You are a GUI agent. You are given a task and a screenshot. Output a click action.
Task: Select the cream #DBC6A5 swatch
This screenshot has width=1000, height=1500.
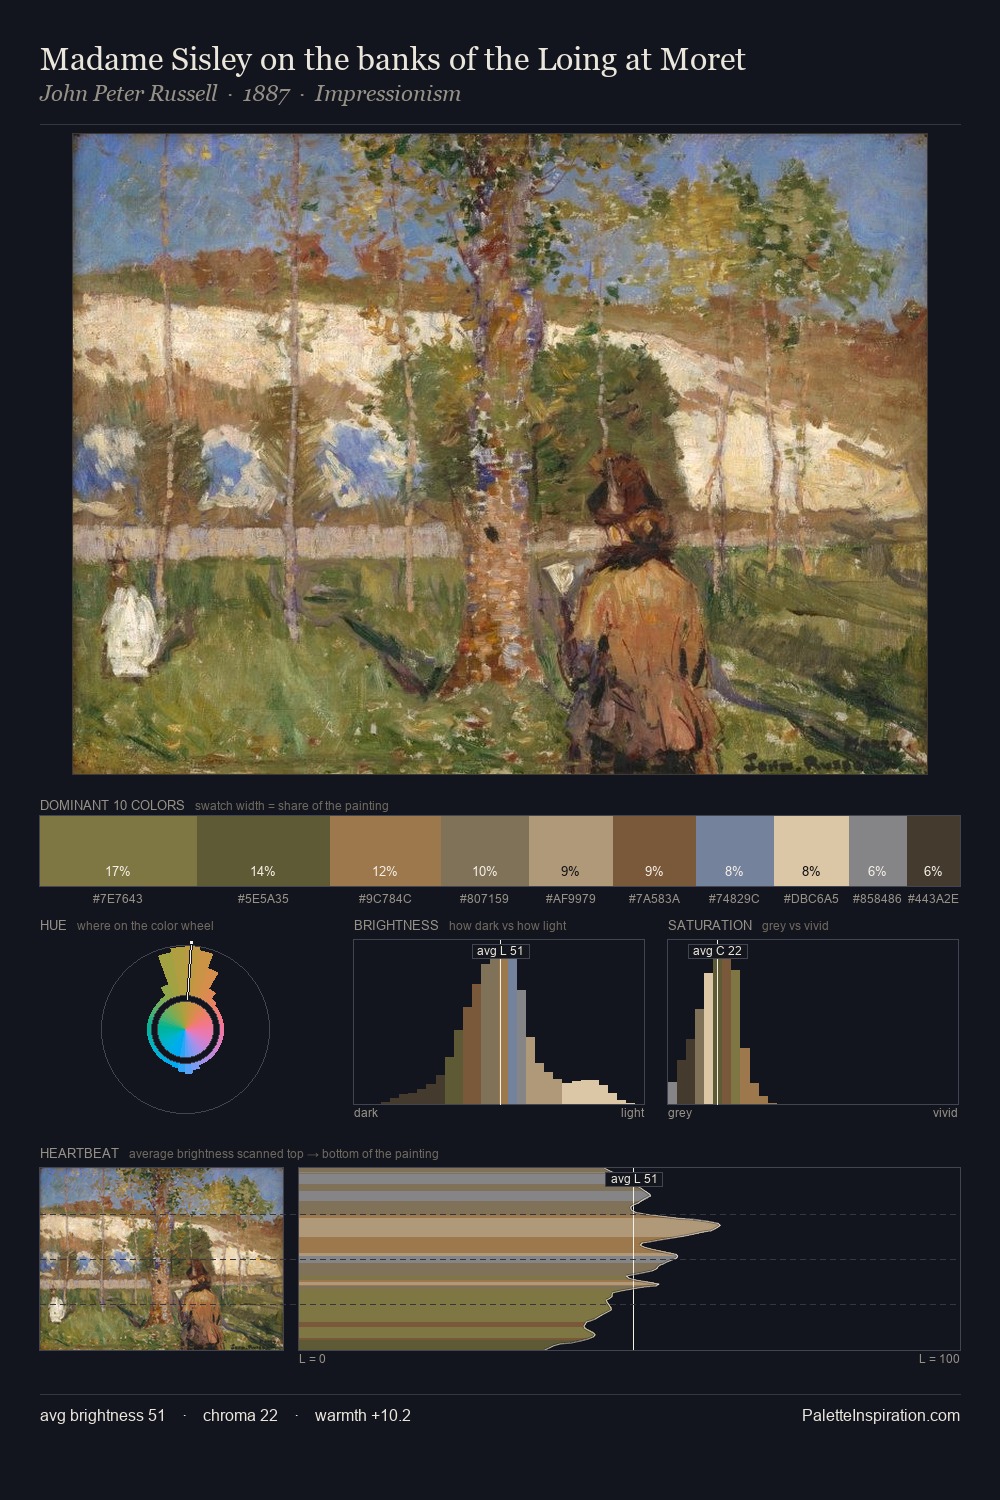coord(811,851)
